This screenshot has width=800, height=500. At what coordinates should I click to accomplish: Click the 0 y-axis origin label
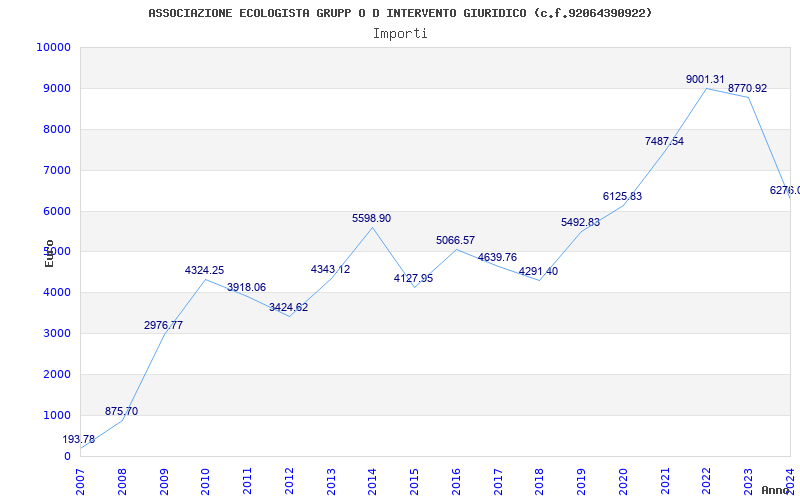click(67, 456)
